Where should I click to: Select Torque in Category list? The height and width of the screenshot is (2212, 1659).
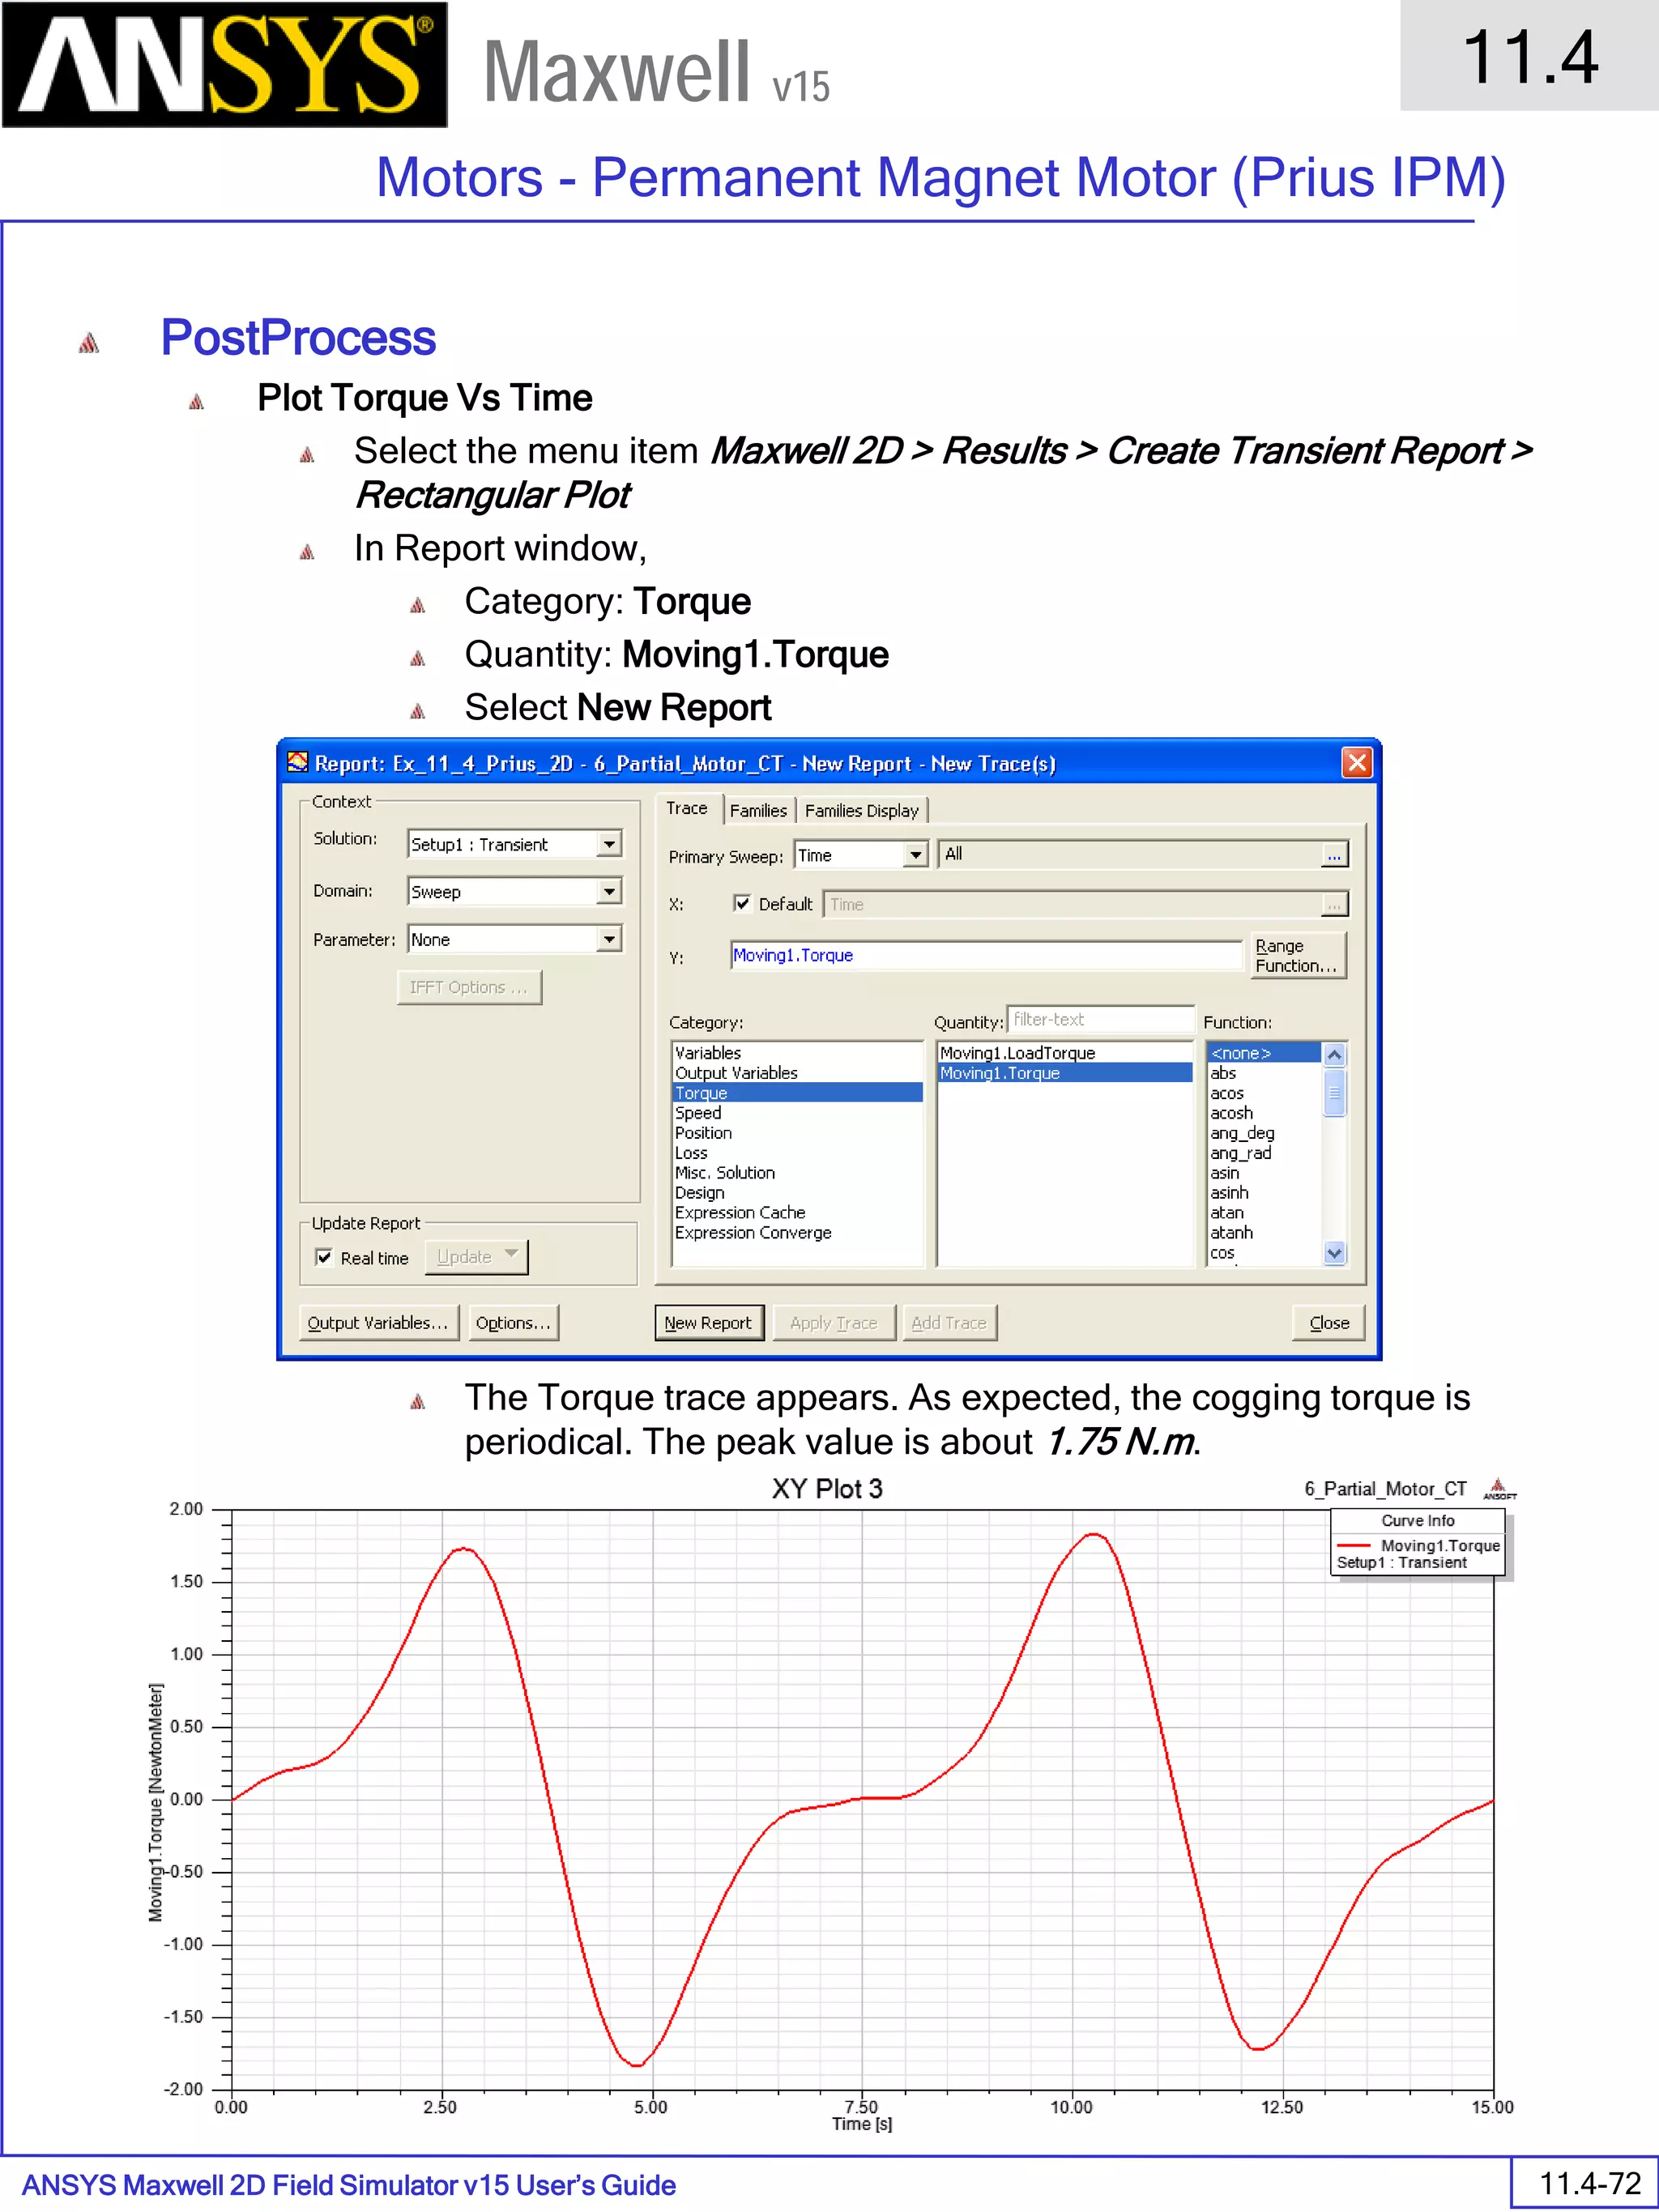(x=797, y=1093)
